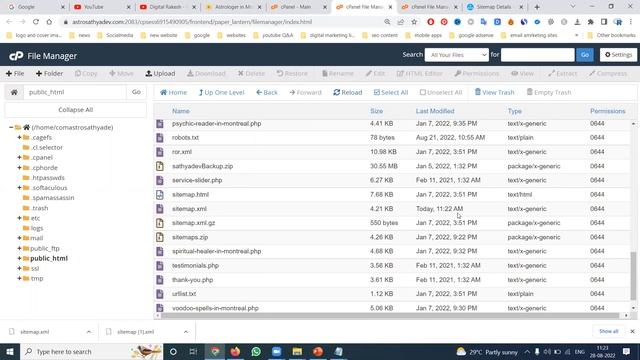This screenshot has height=360, width=640.
Task: Click the search Go button
Action: 585,55
